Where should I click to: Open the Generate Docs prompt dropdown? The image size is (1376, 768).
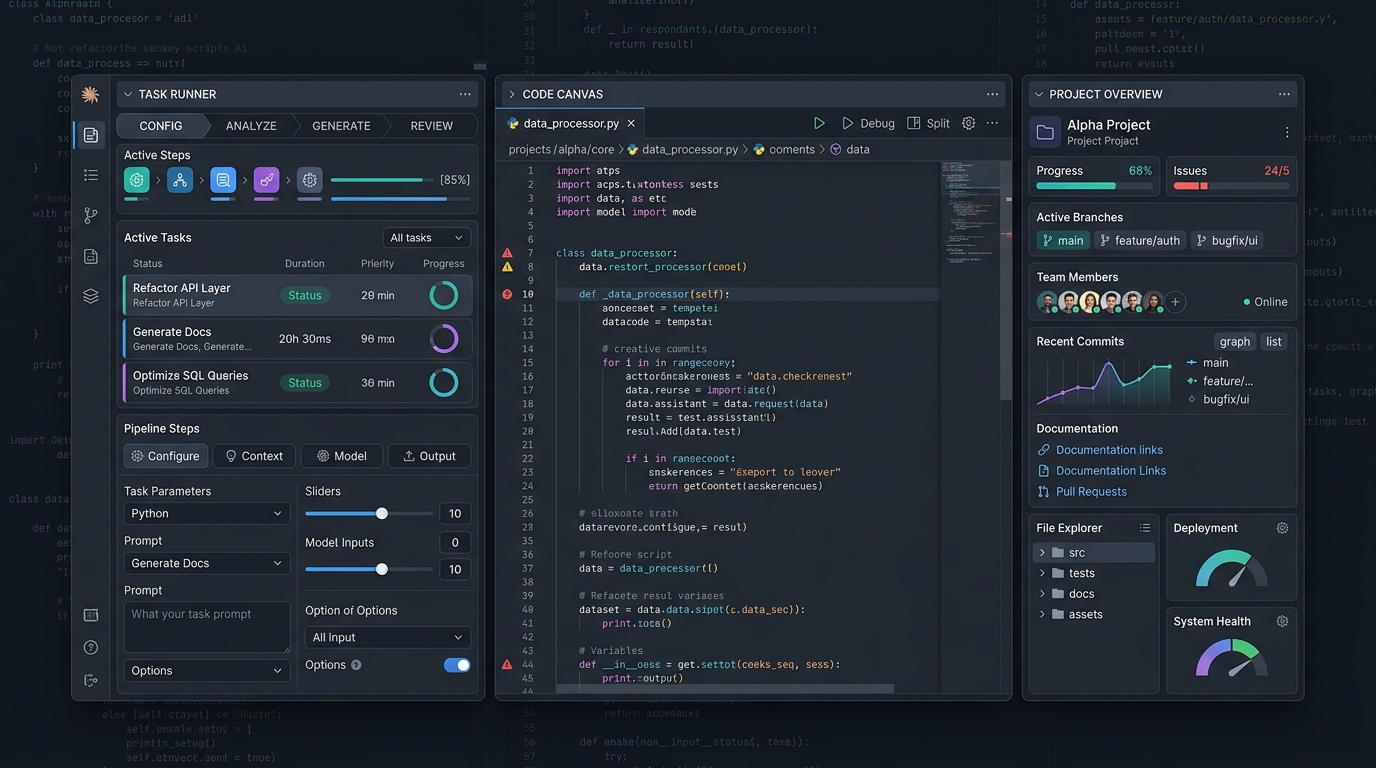[207, 563]
